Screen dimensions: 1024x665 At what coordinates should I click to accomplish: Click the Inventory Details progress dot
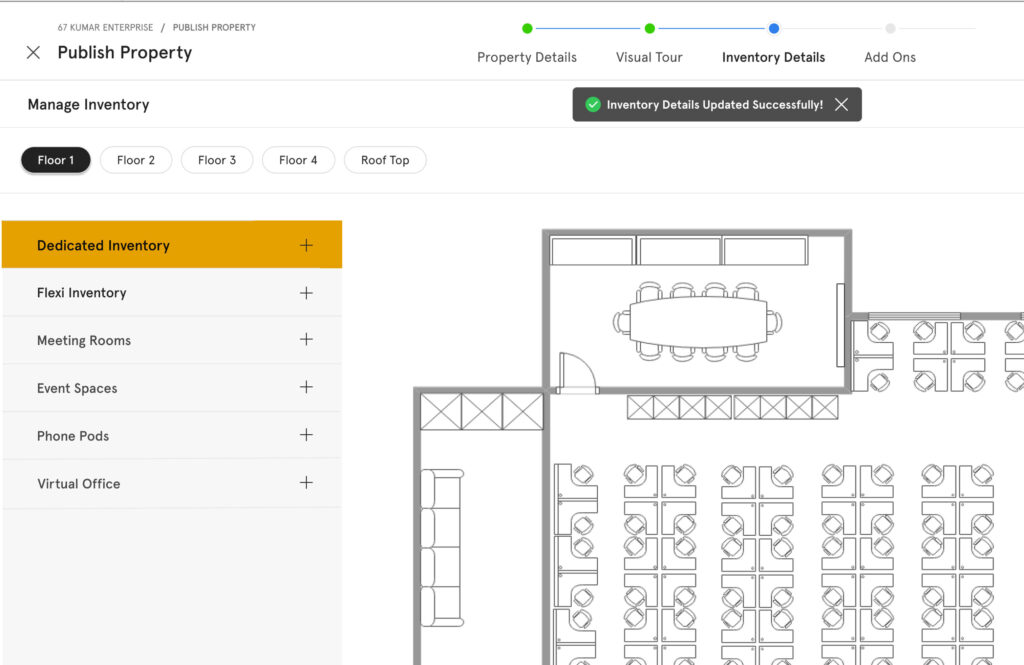[x=774, y=29]
